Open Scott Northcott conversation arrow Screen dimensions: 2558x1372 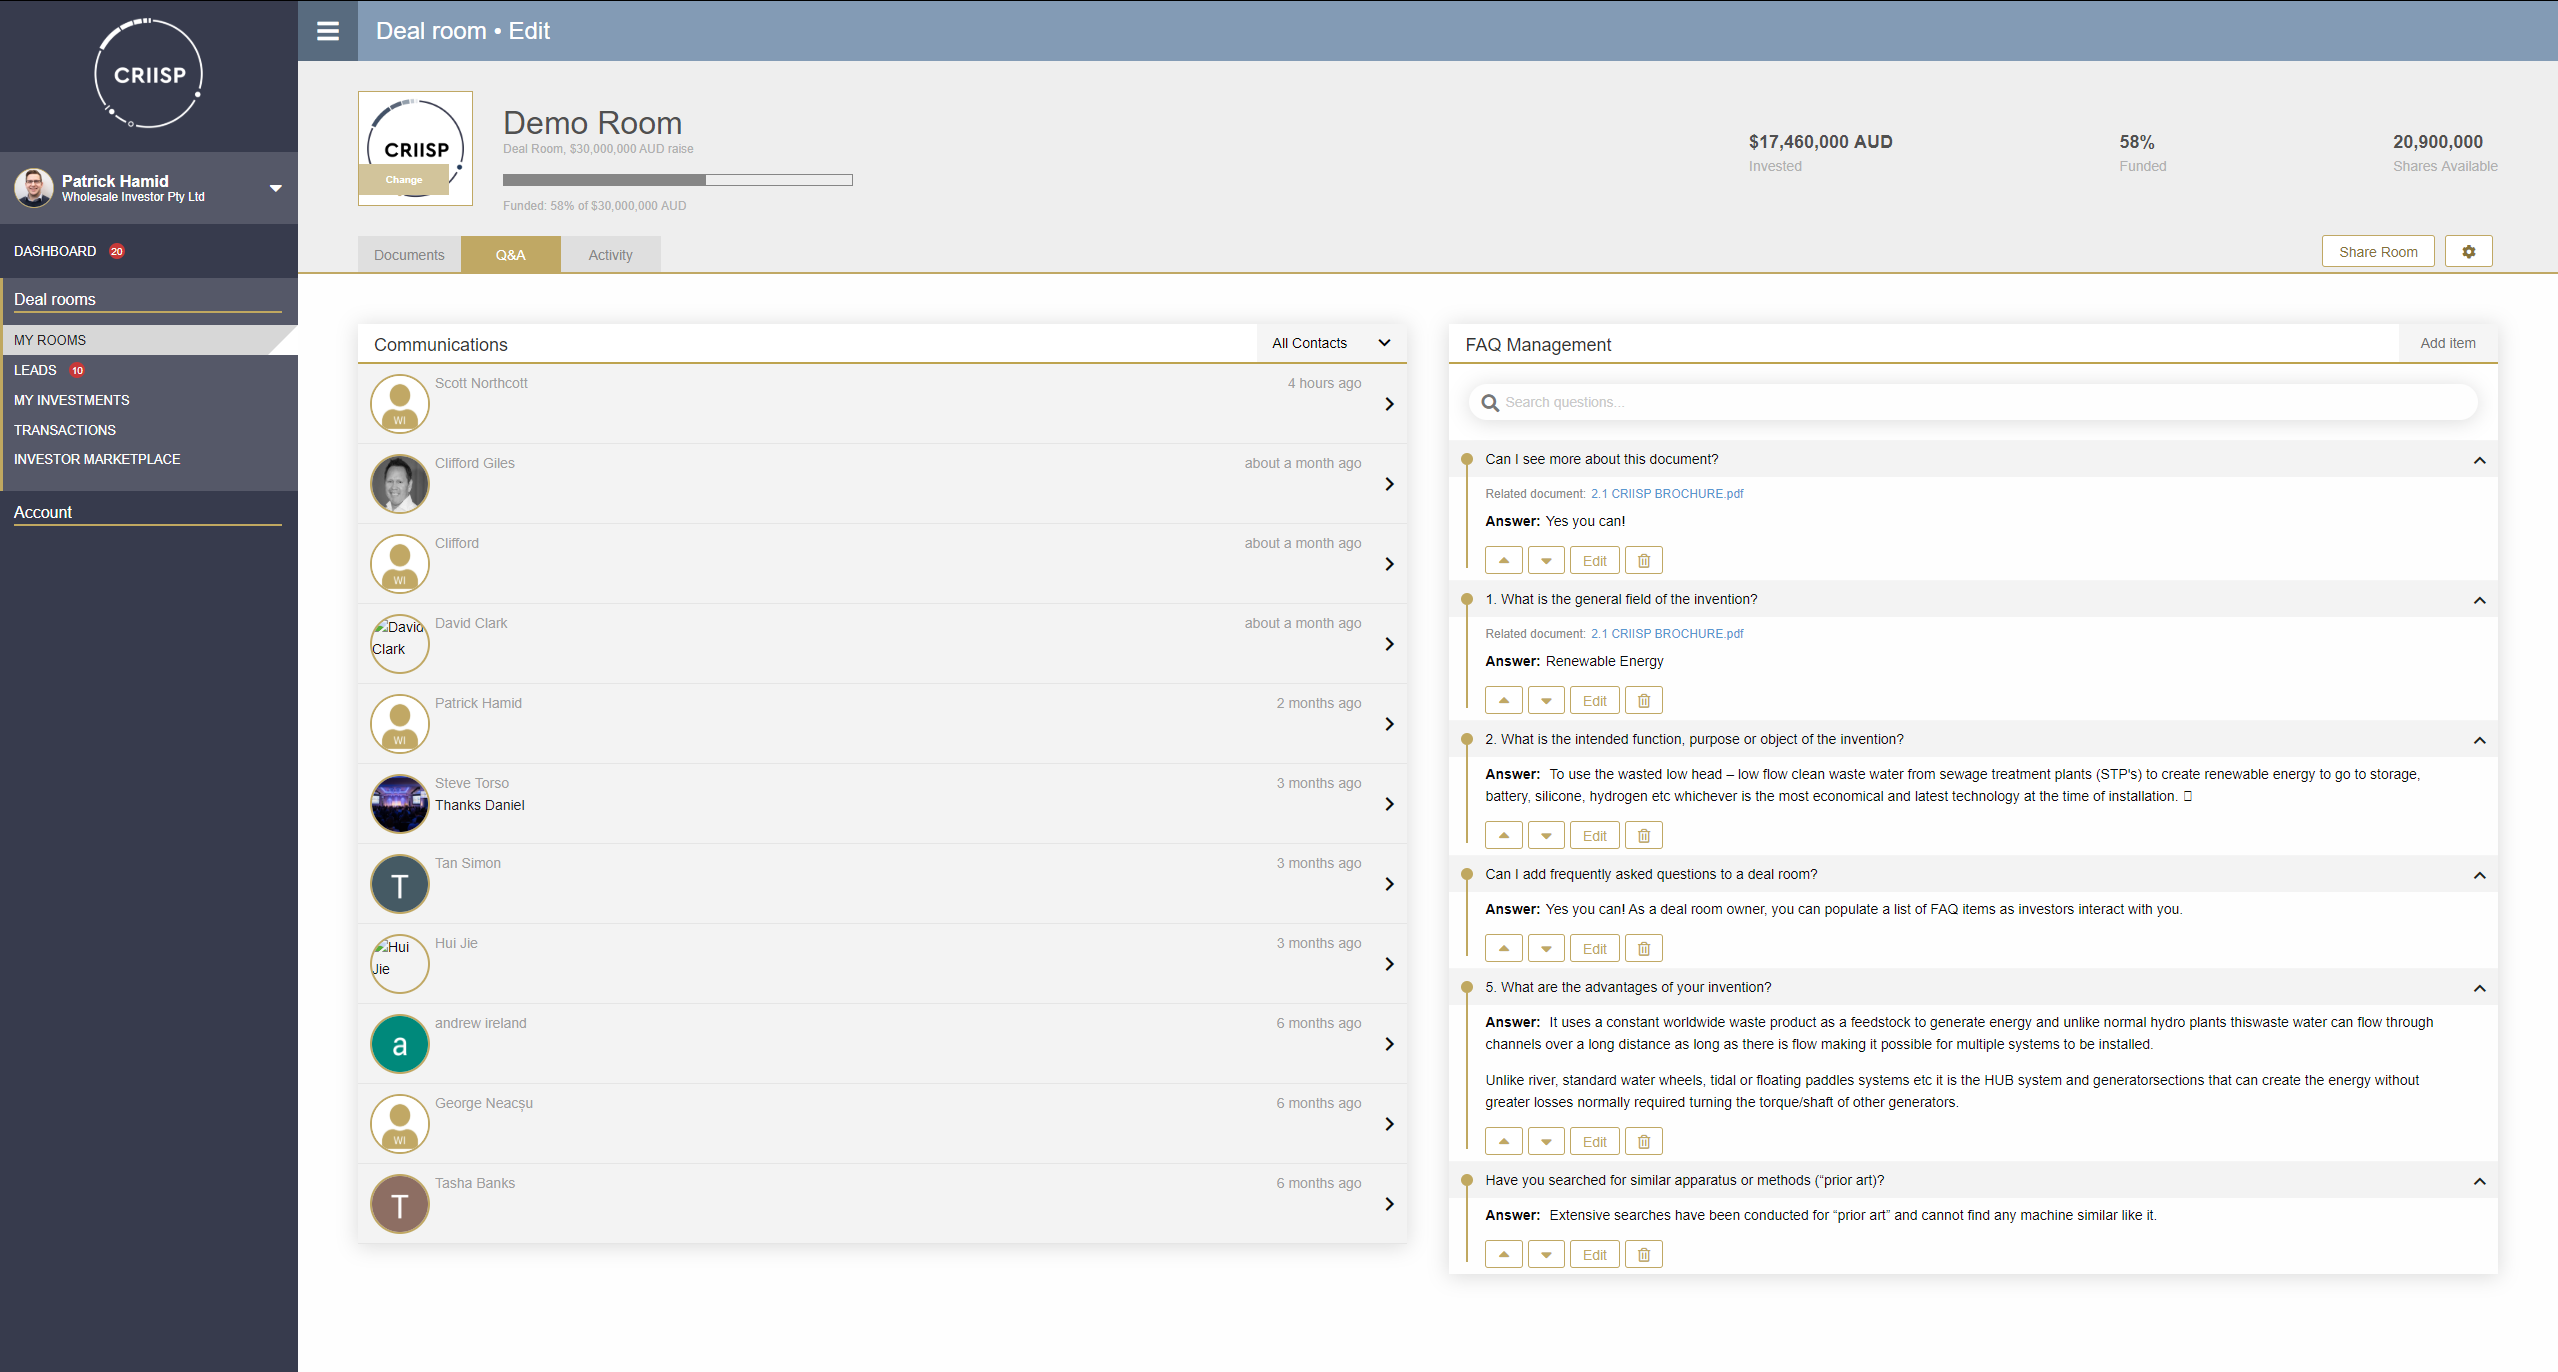click(1389, 404)
